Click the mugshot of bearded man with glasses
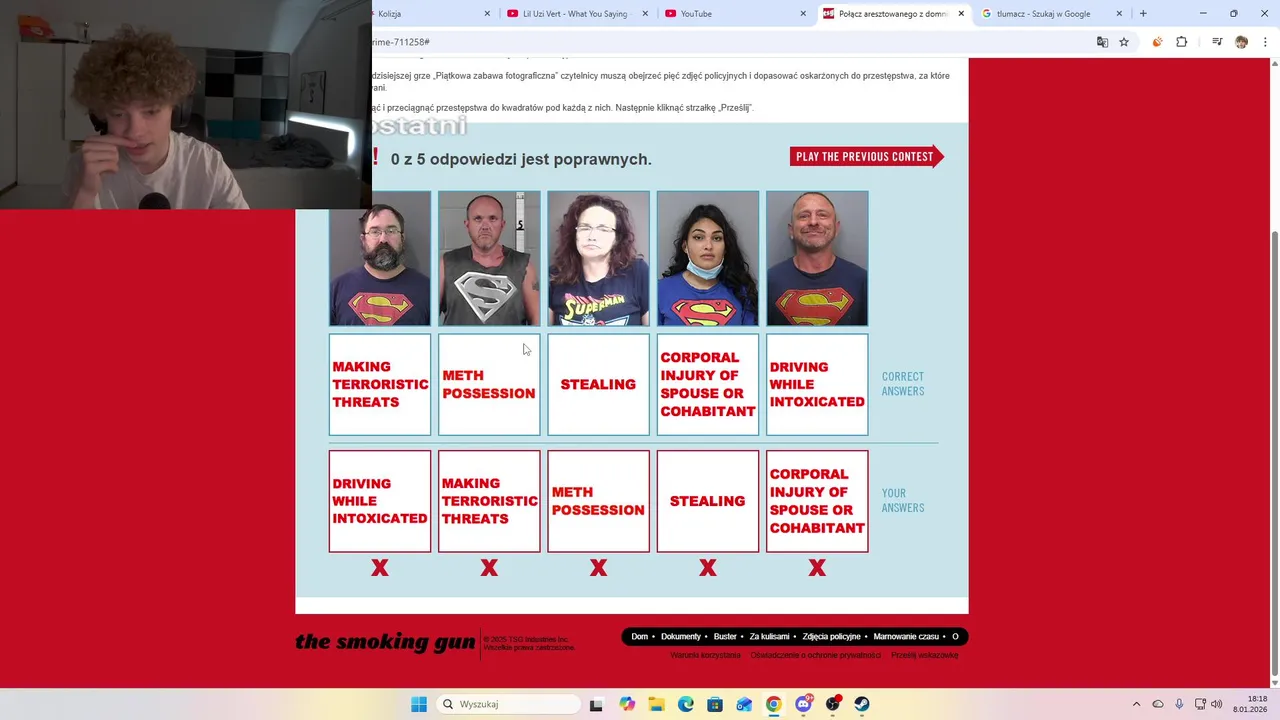The image size is (1280, 720). tap(380, 258)
